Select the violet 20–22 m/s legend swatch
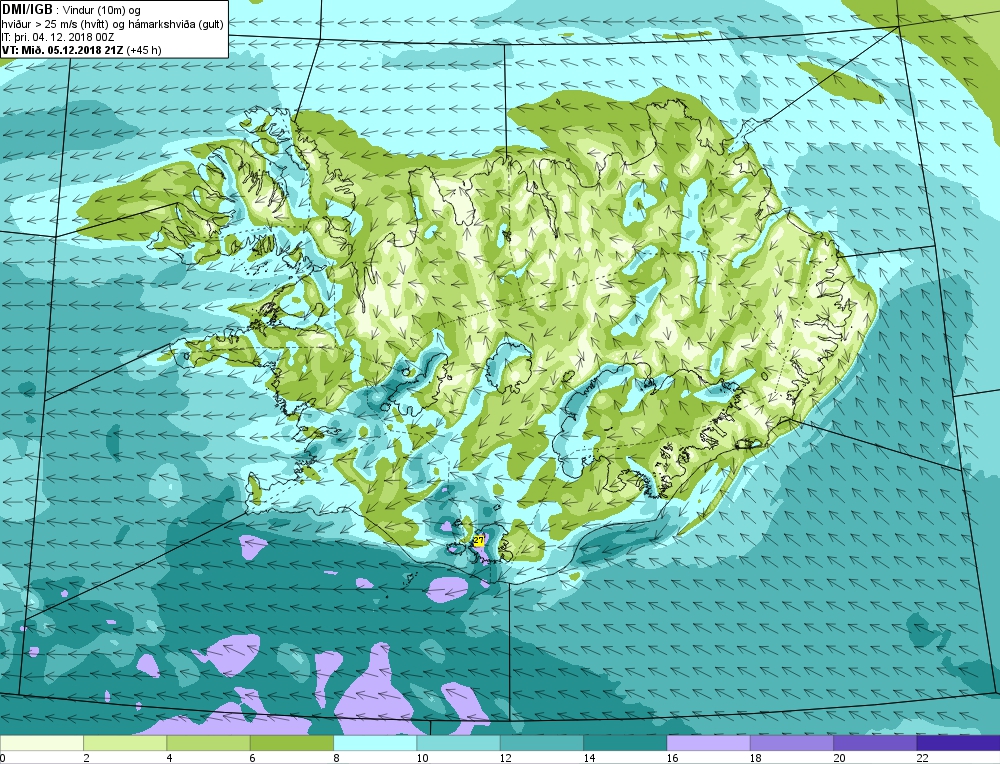1000x764 pixels. (875, 743)
